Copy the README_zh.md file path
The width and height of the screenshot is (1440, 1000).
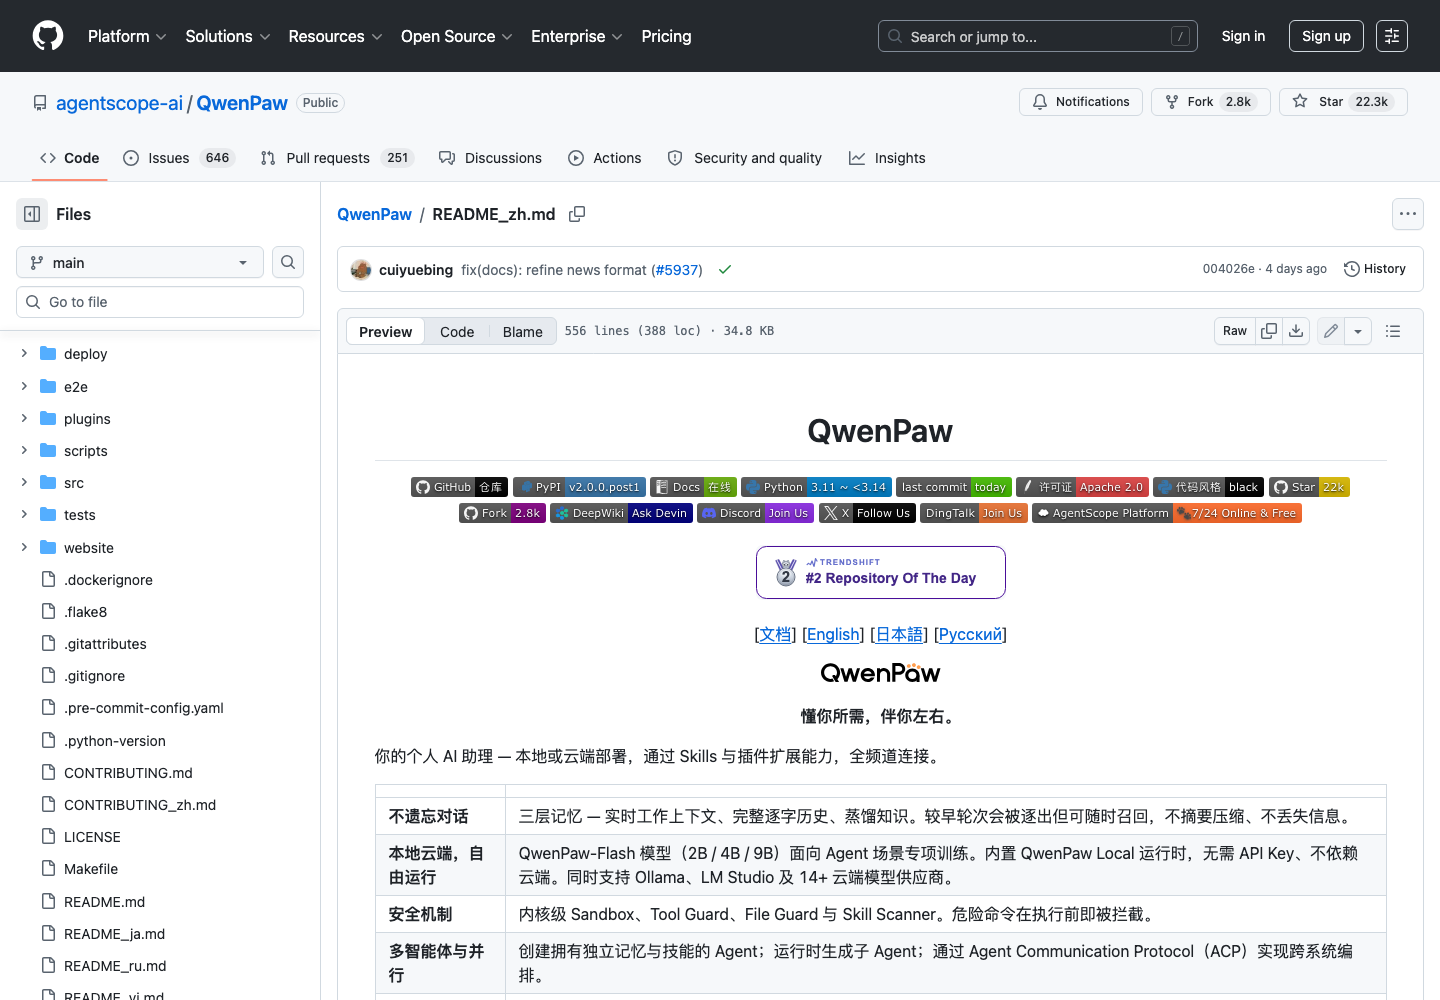click(577, 214)
